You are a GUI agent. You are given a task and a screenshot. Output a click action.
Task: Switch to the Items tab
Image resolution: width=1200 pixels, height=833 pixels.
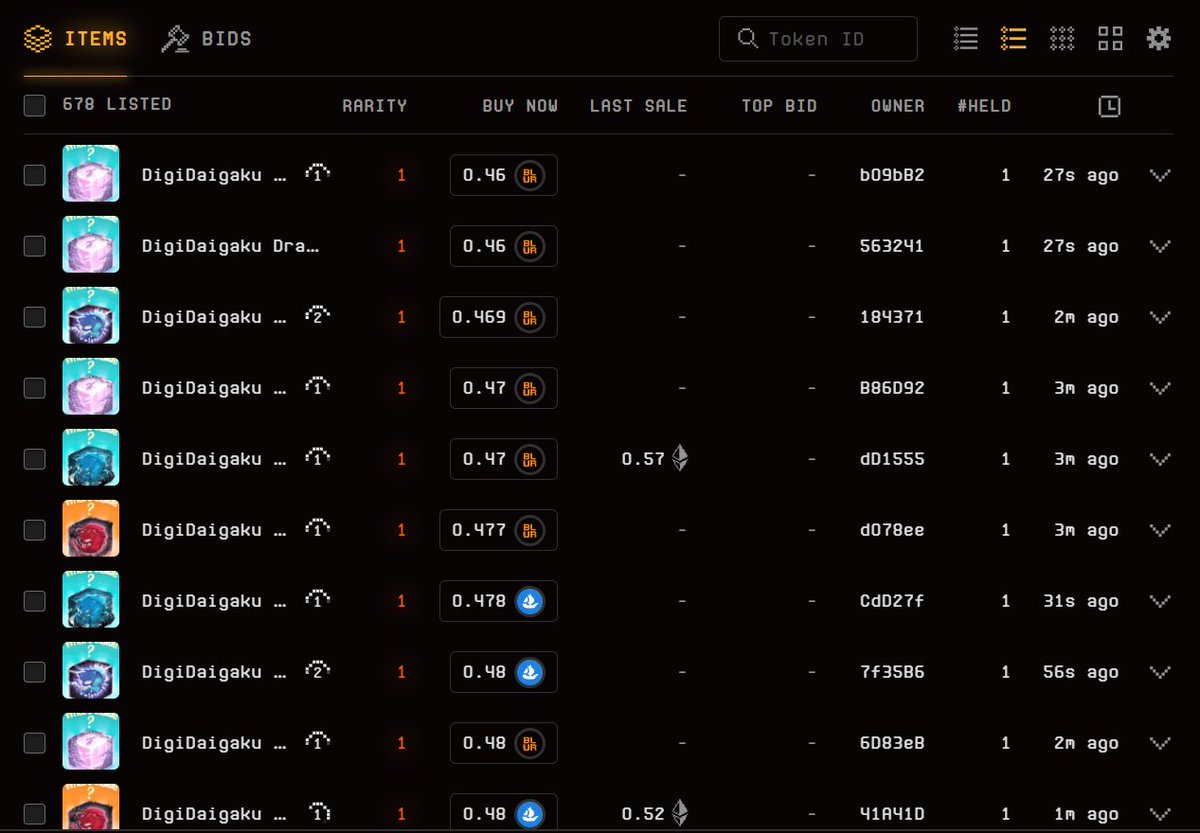[x=76, y=39]
